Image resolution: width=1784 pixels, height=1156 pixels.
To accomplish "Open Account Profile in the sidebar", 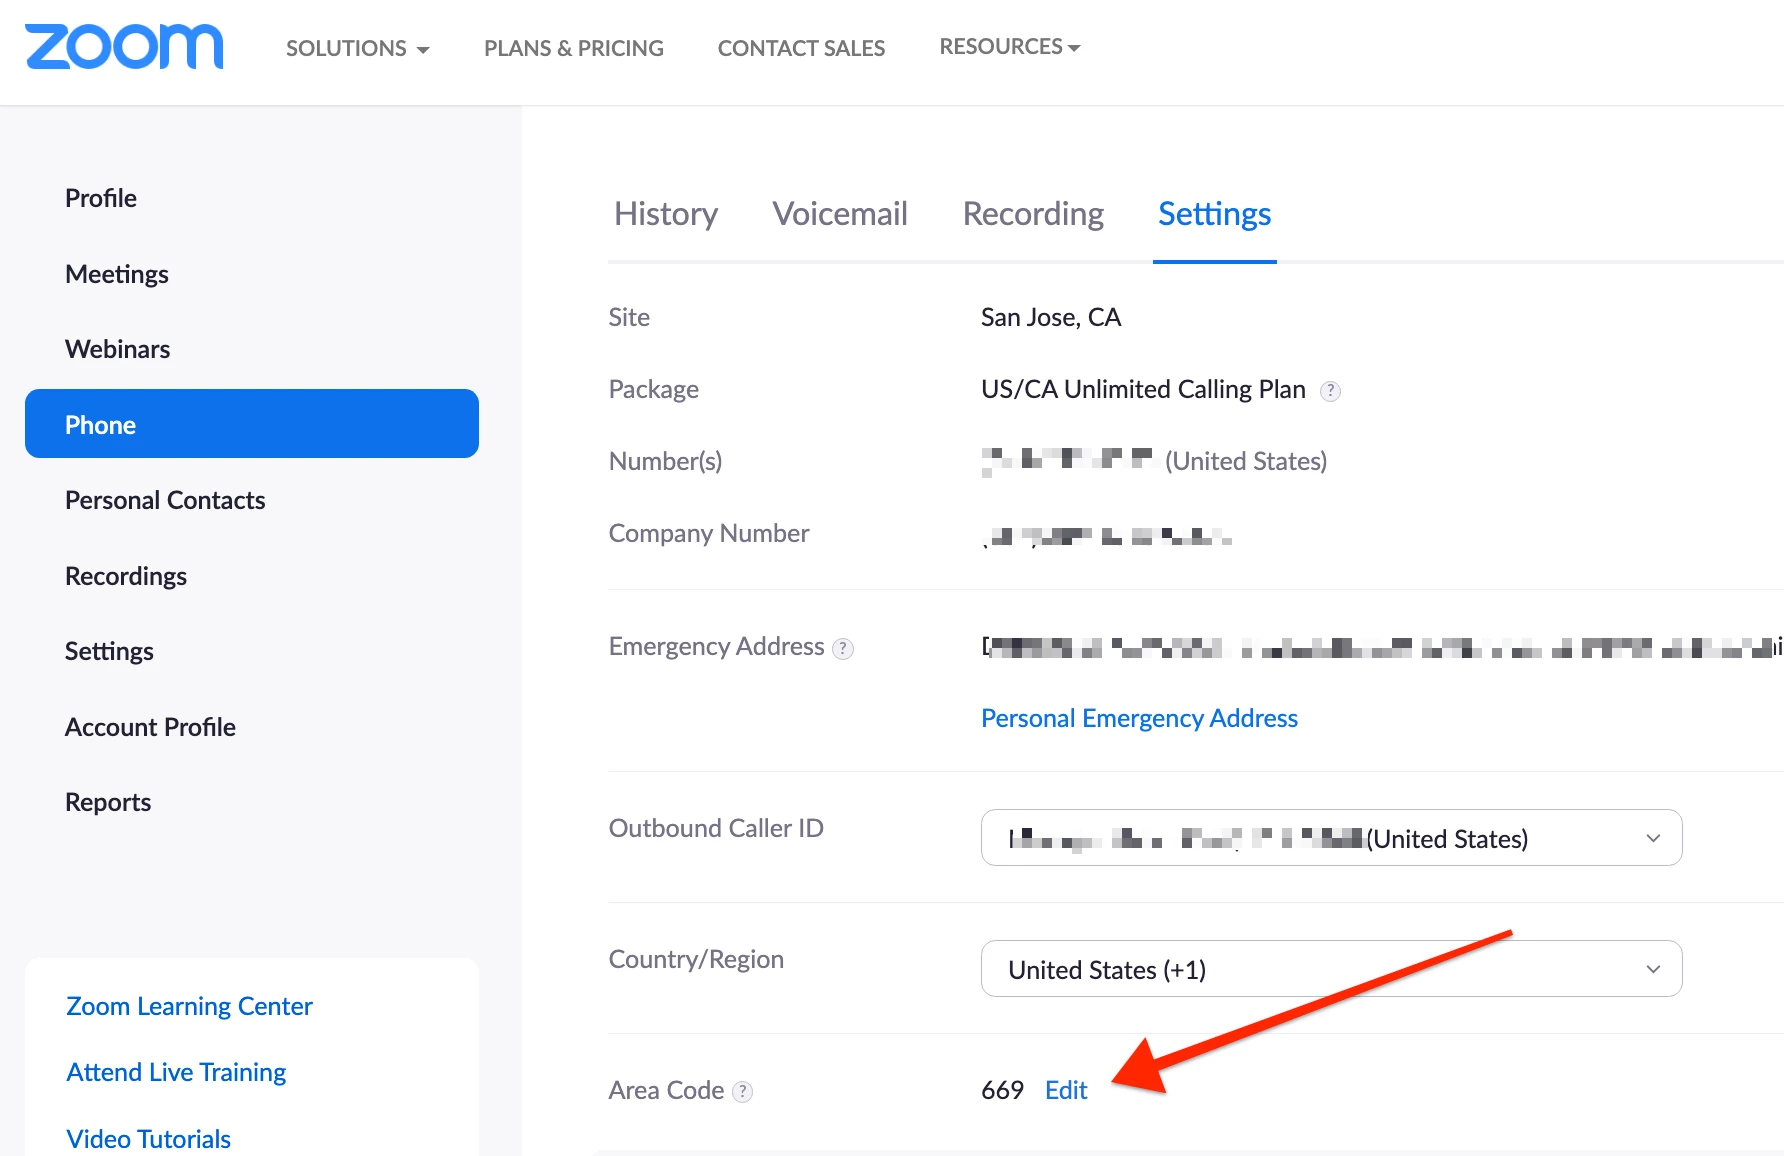I will point(150,727).
